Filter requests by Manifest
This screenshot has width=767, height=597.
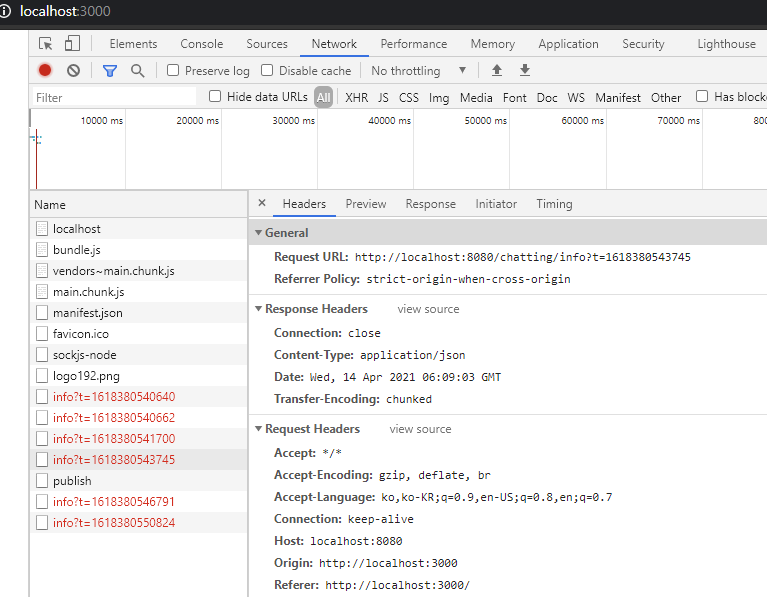[x=618, y=98]
